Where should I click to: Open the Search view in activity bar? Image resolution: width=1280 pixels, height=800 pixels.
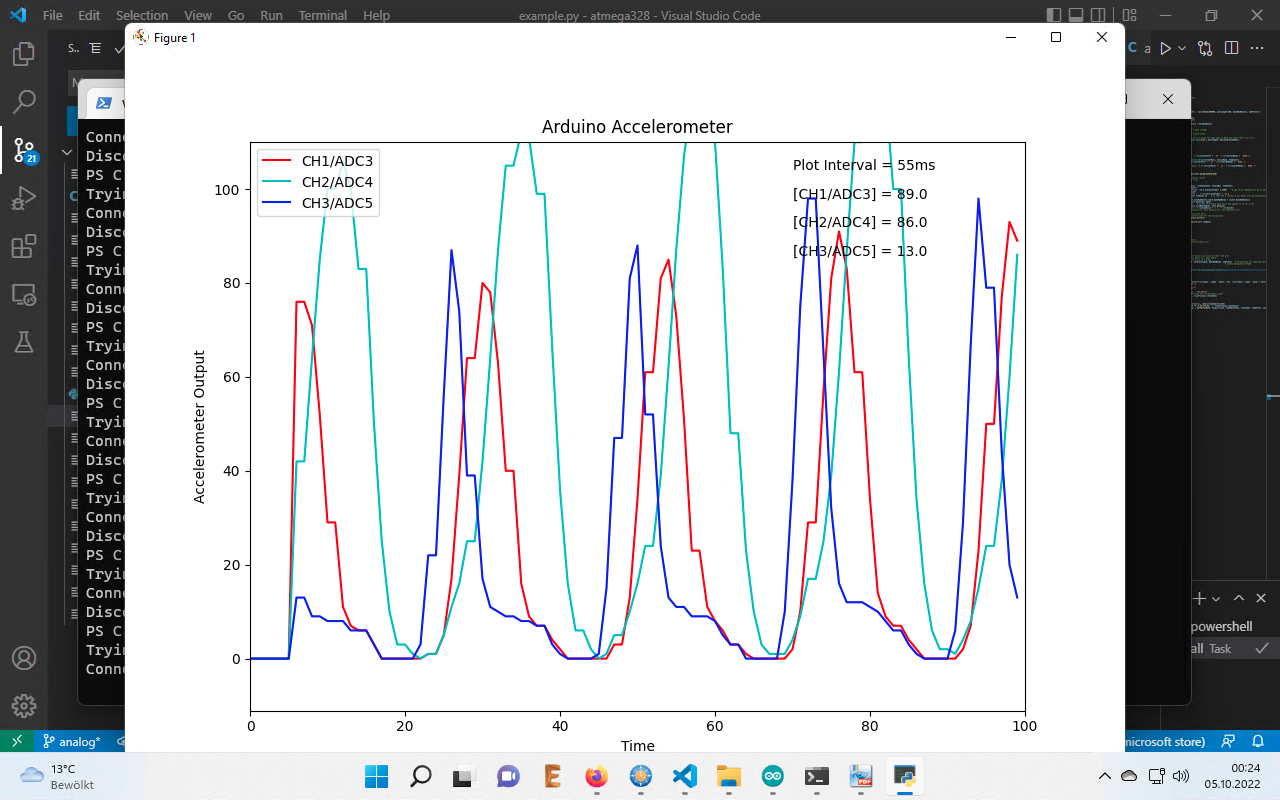(24, 101)
